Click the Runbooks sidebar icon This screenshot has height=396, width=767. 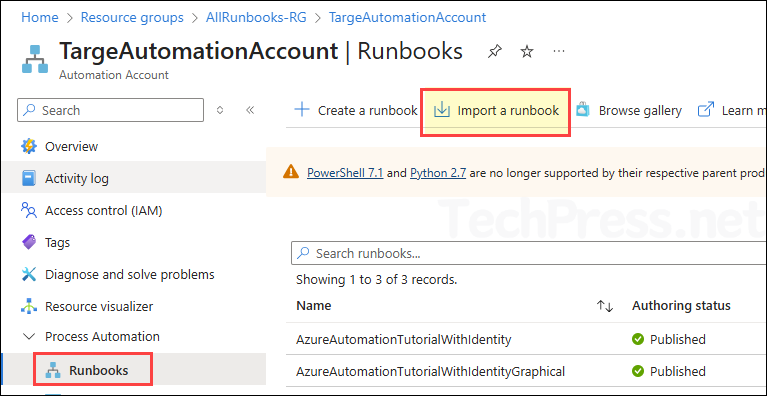52,371
